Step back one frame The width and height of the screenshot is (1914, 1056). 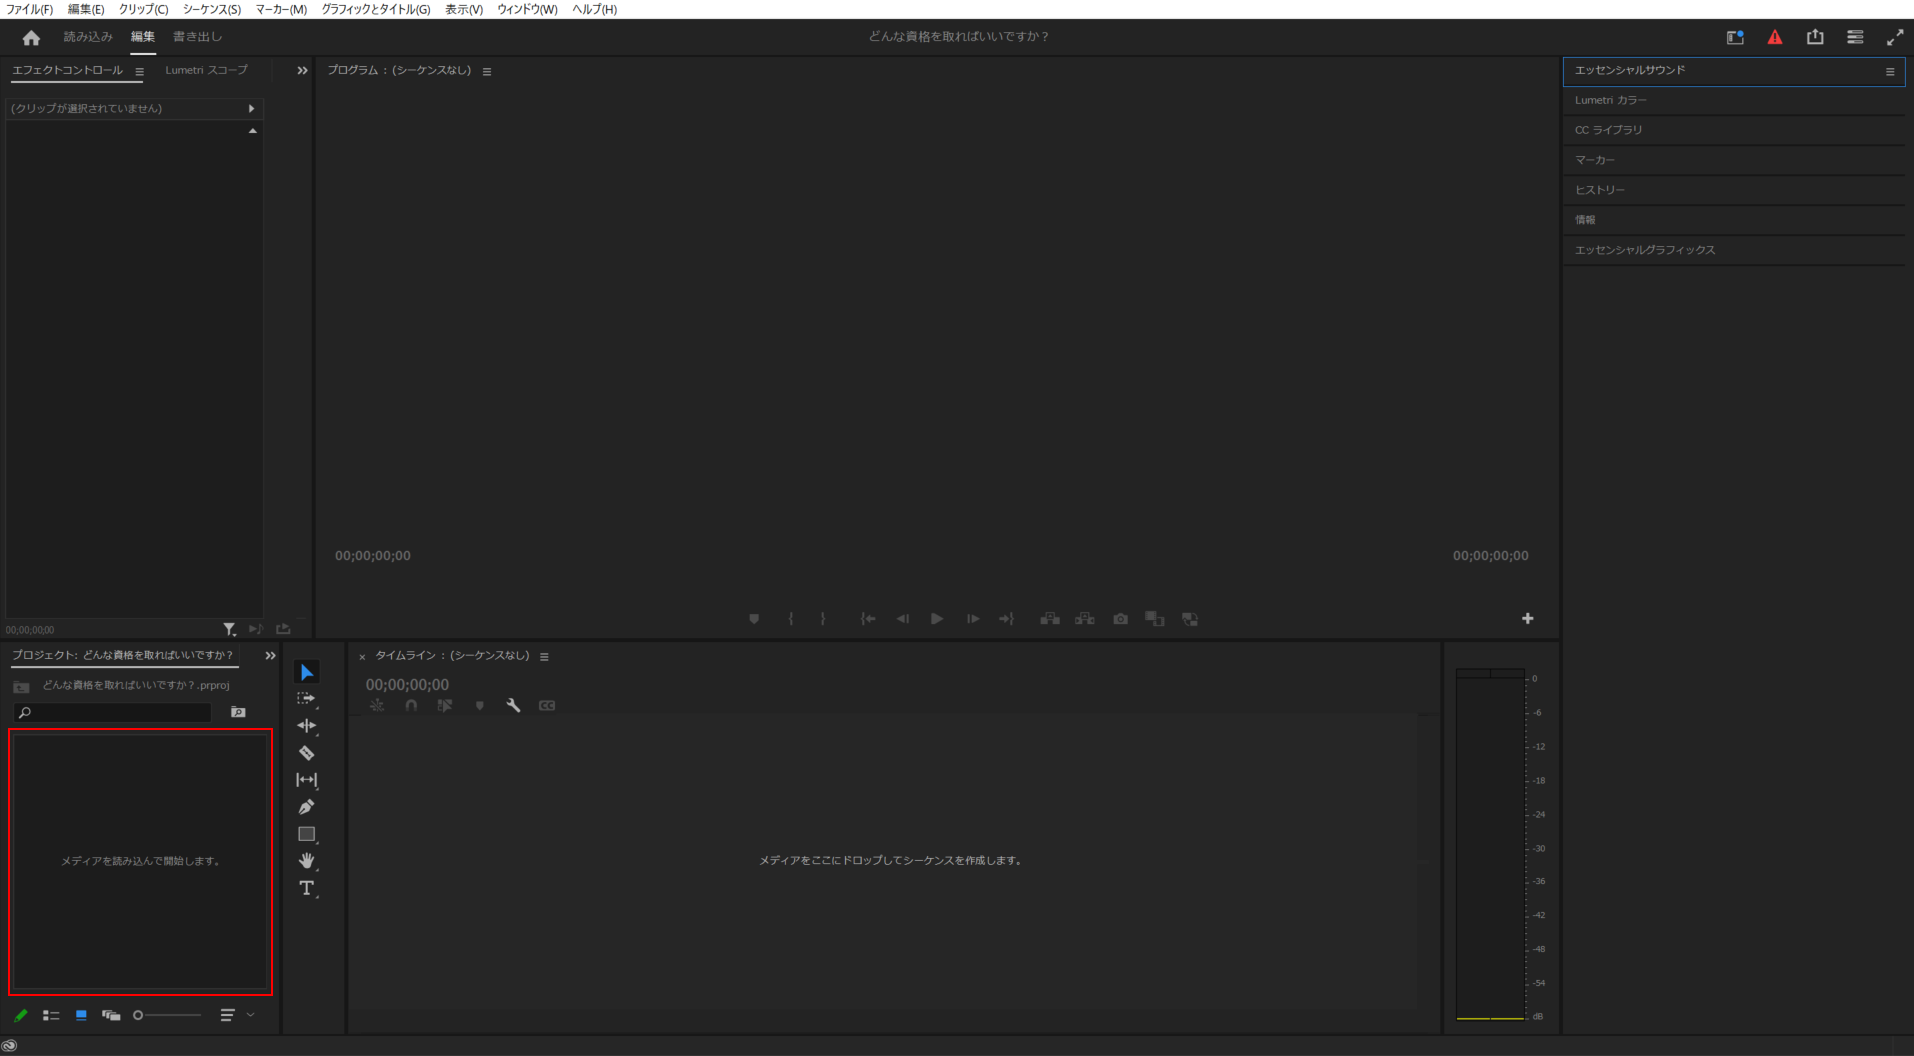coord(903,619)
